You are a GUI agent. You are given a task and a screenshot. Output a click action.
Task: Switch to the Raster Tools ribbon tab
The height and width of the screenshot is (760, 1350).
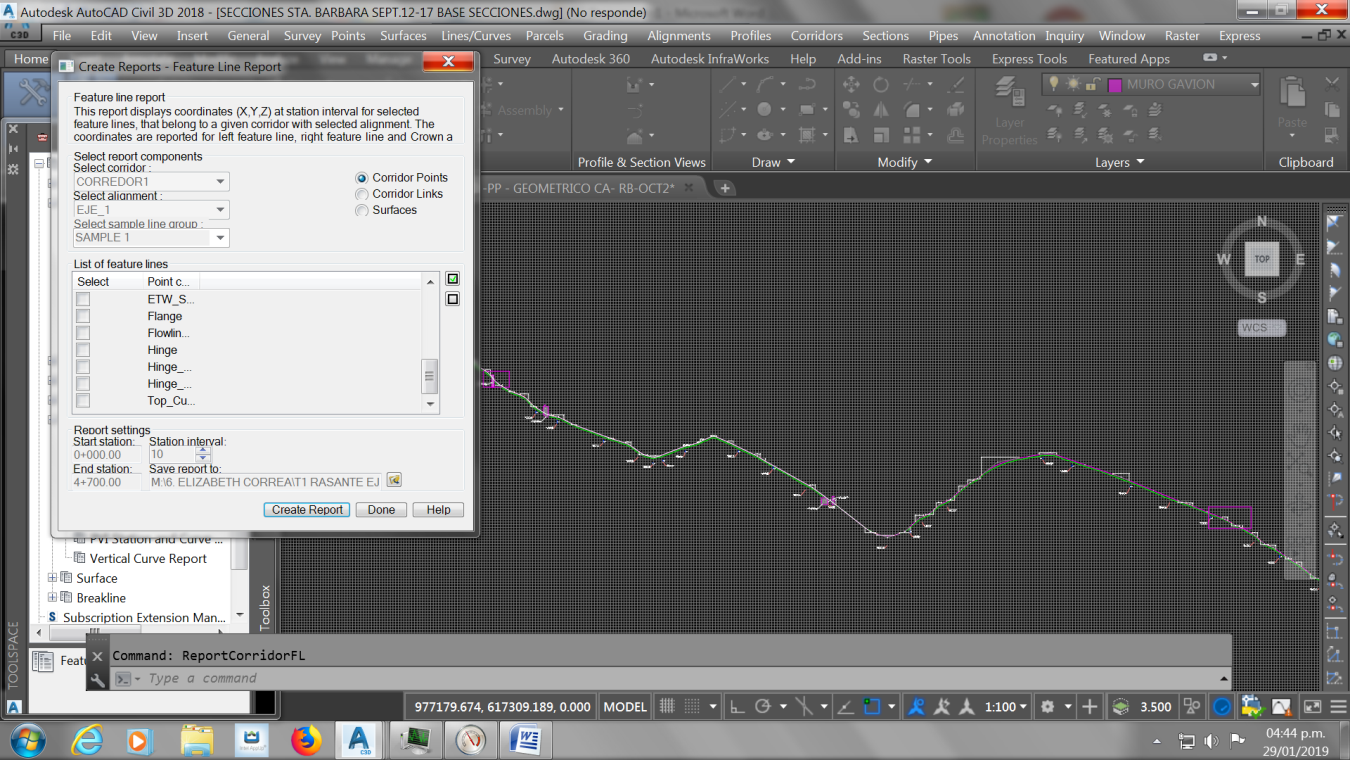click(x=937, y=59)
